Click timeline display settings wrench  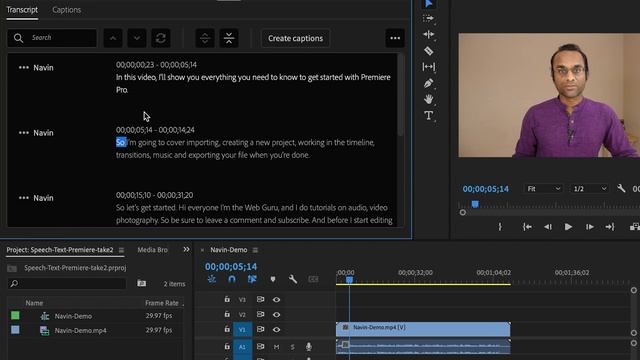293,279
